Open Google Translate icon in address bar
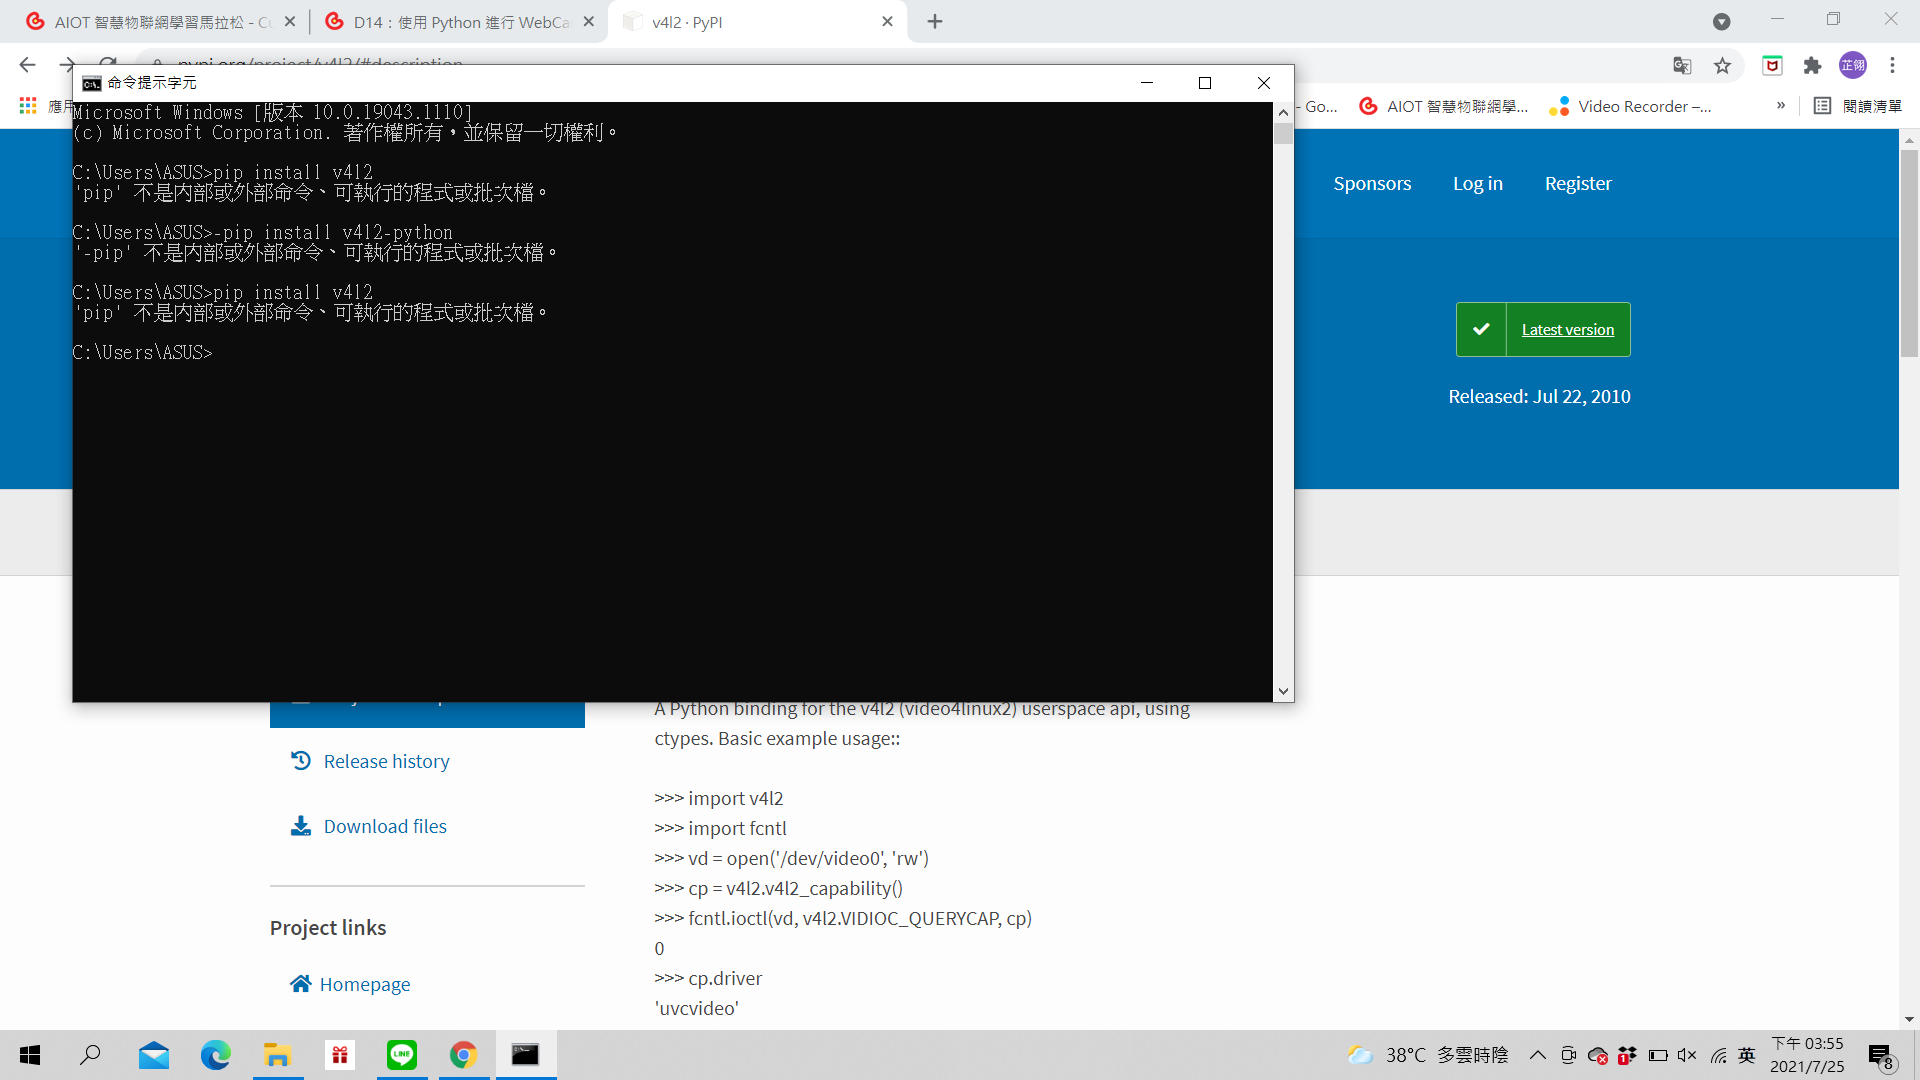 click(x=1682, y=66)
